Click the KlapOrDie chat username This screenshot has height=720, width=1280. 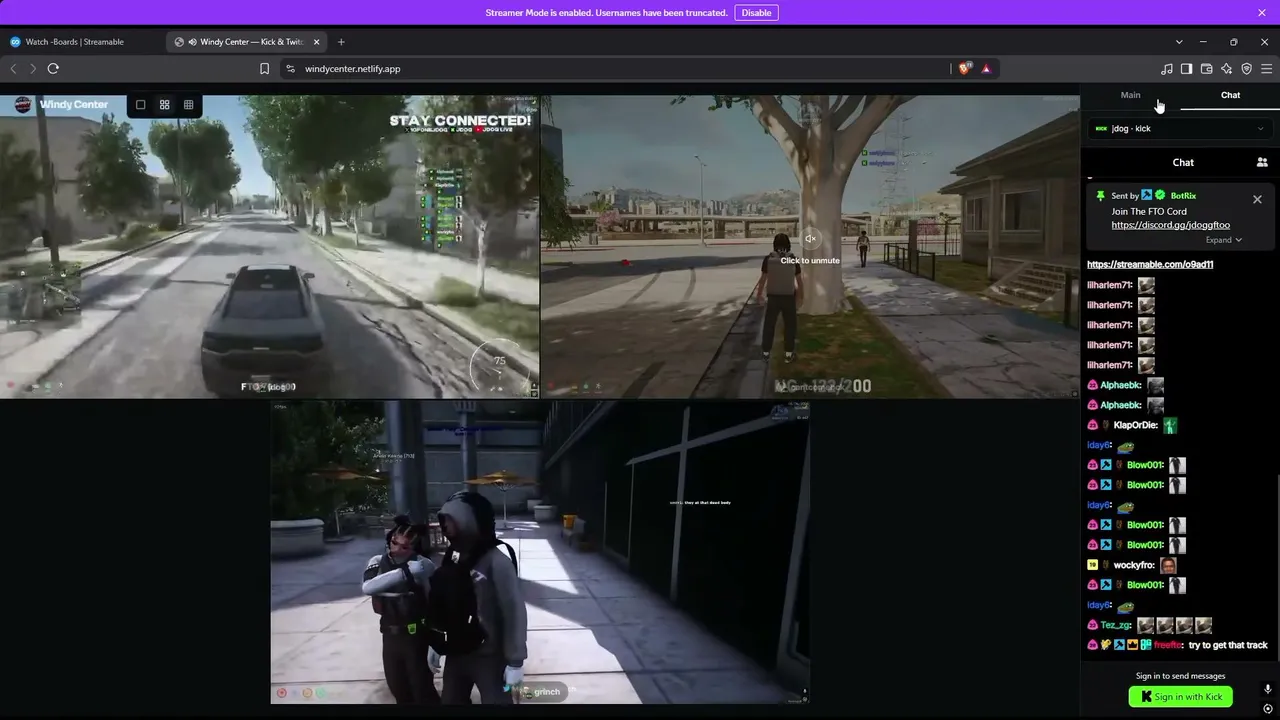[x=1136, y=425]
